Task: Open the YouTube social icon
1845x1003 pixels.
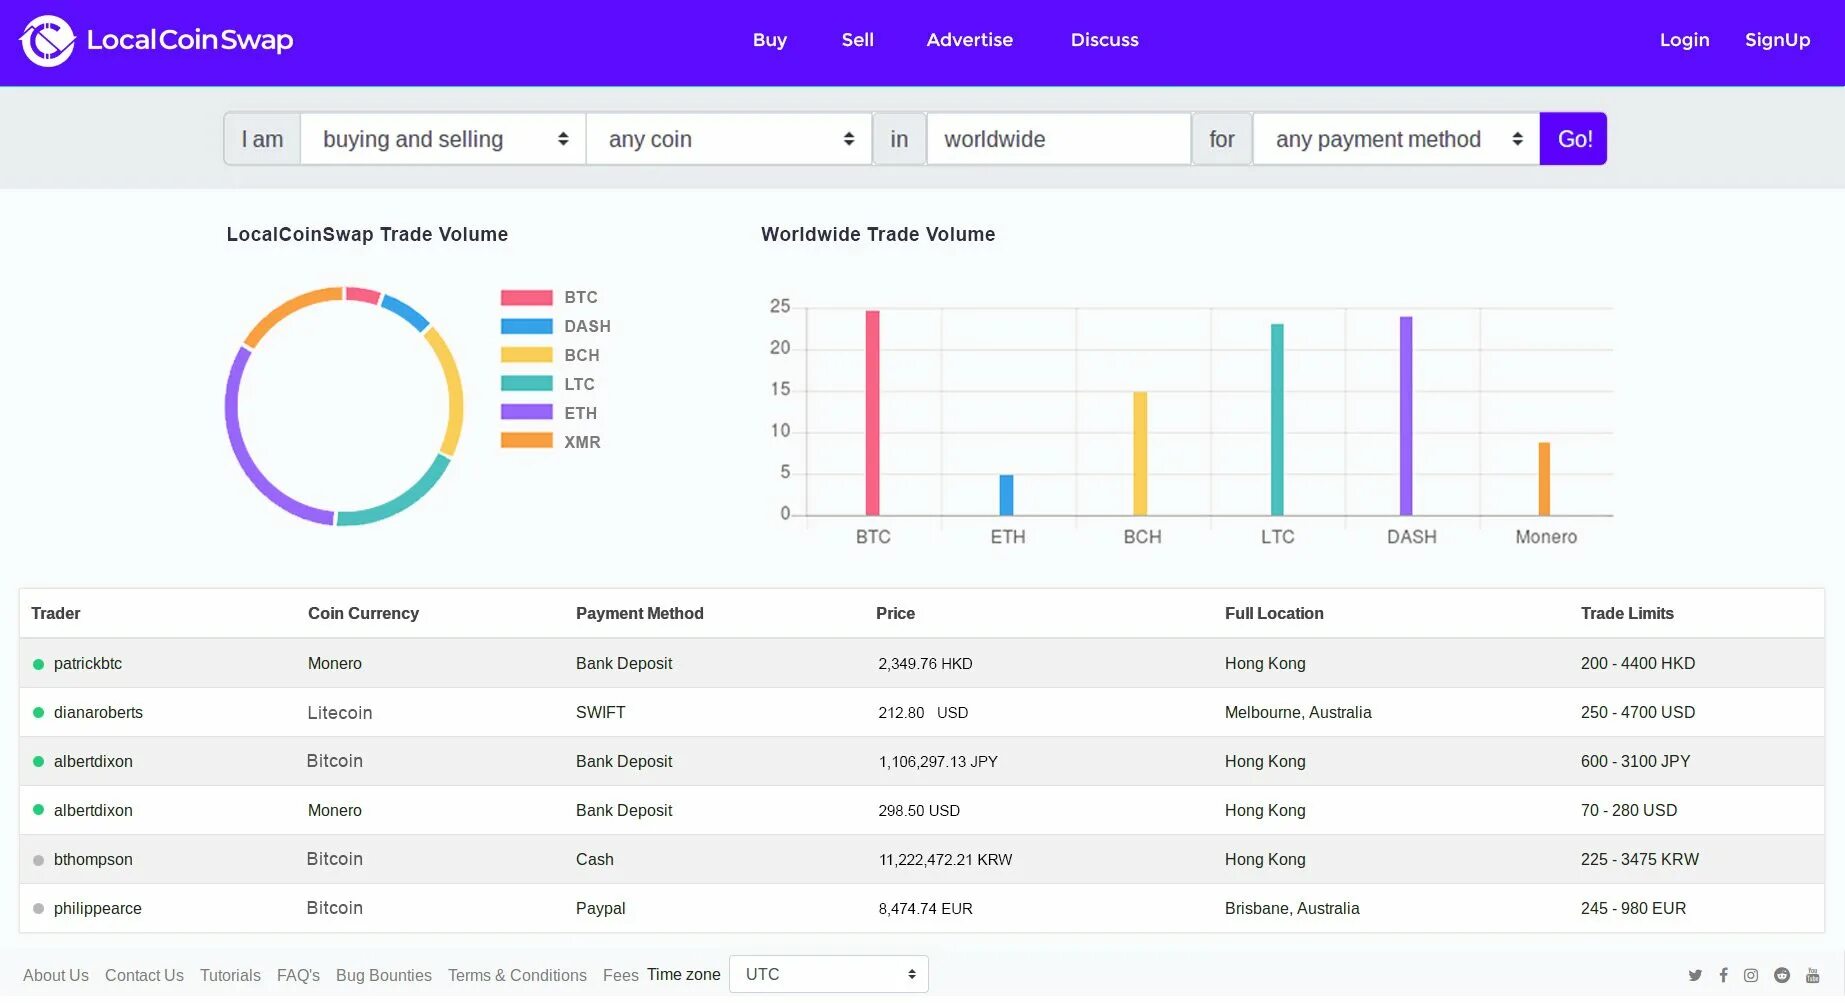Action: (1812, 974)
